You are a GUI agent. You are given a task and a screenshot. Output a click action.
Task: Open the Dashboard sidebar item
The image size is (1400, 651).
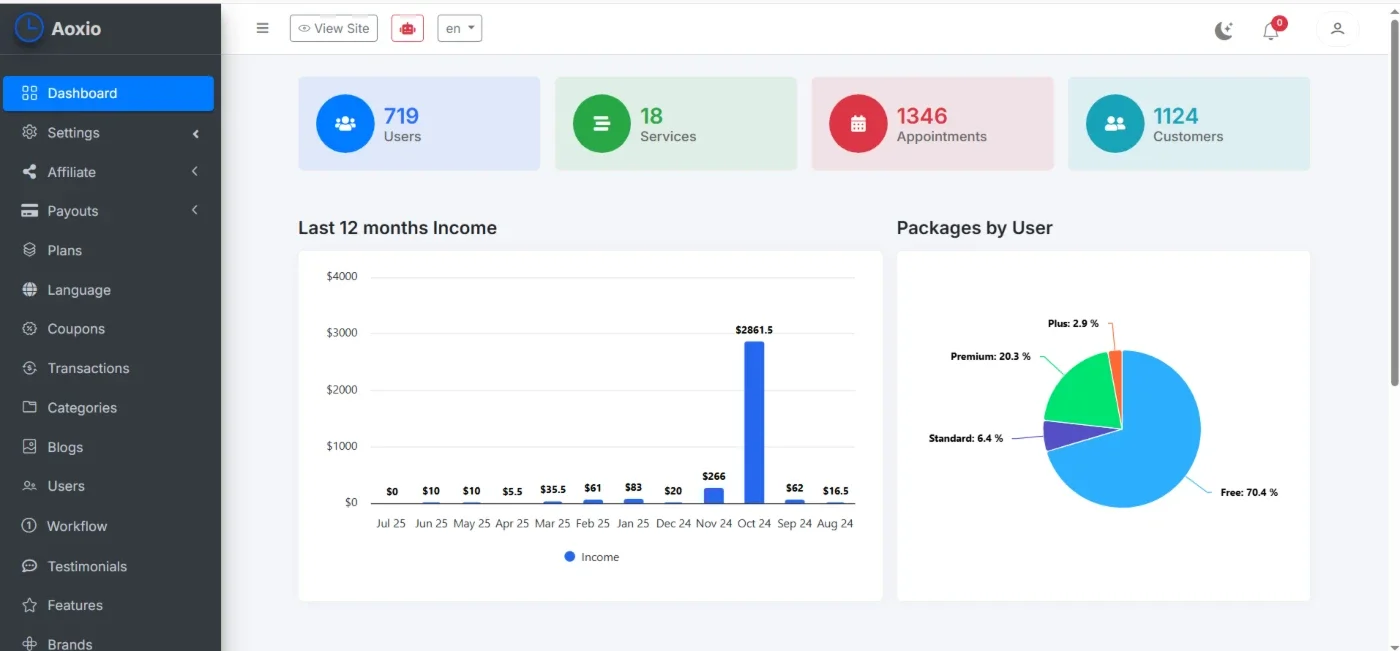[x=108, y=93]
